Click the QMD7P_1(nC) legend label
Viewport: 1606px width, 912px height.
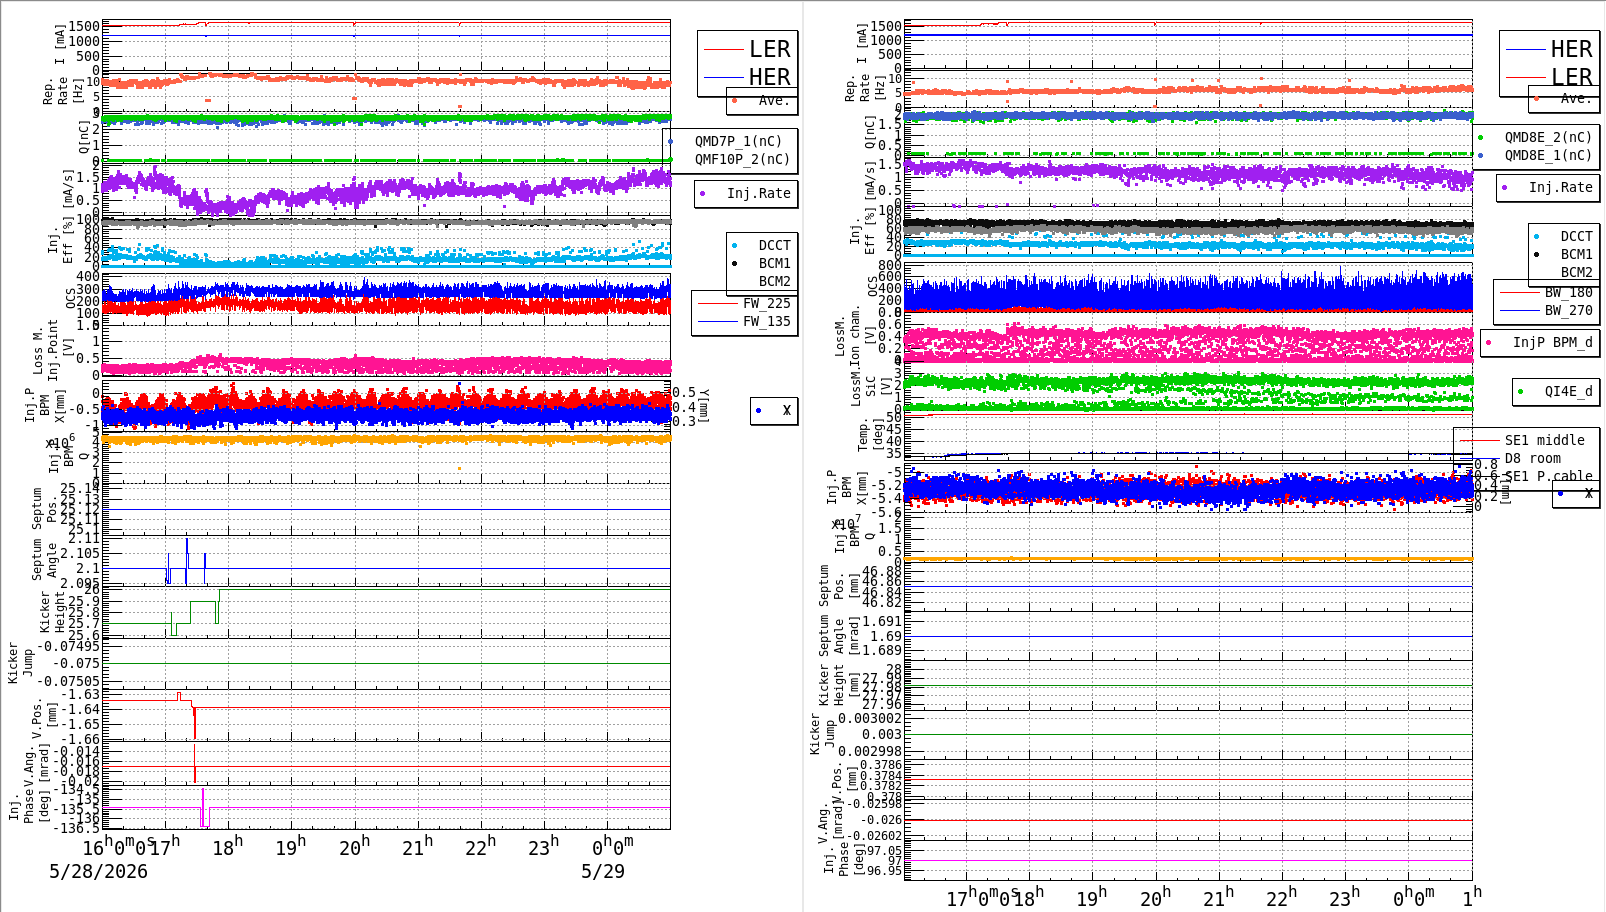point(738,141)
